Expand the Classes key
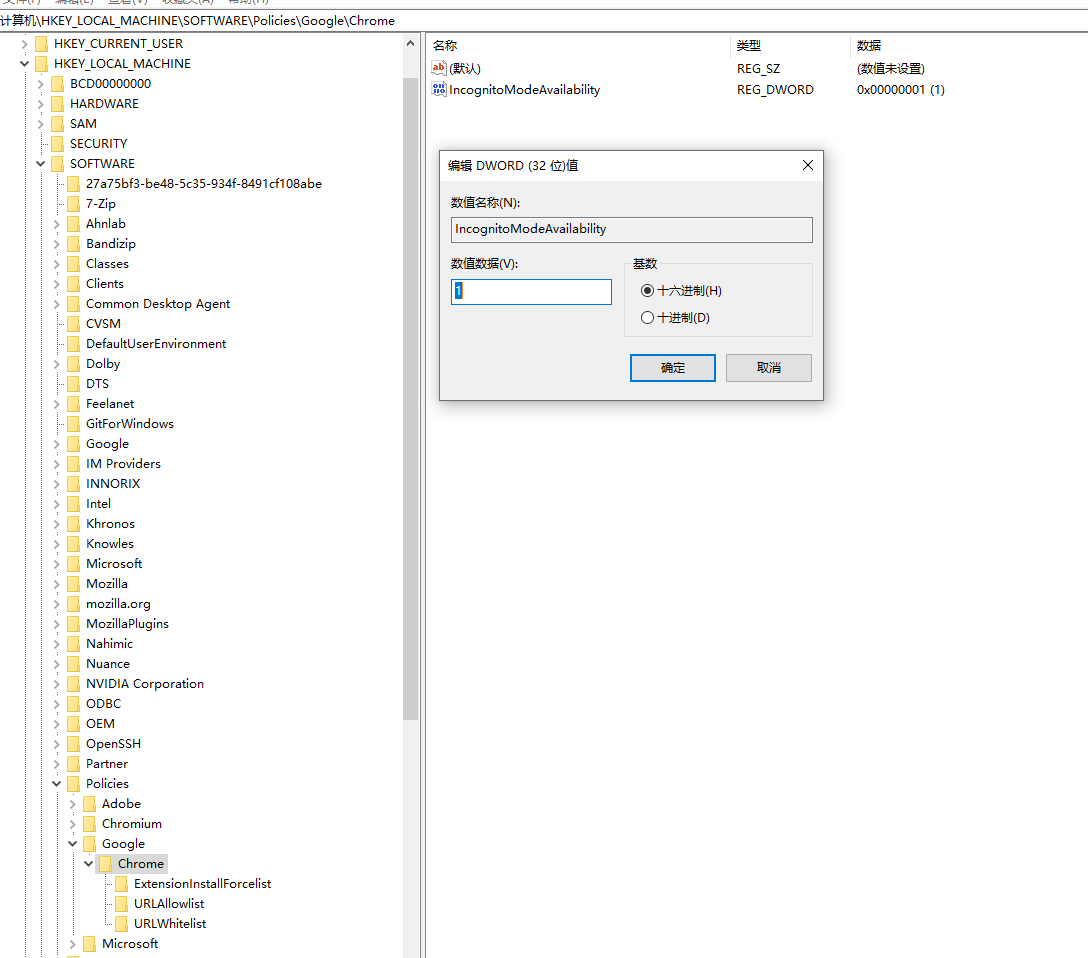This screenshot has width=1088, height=958. click(56, 264)
